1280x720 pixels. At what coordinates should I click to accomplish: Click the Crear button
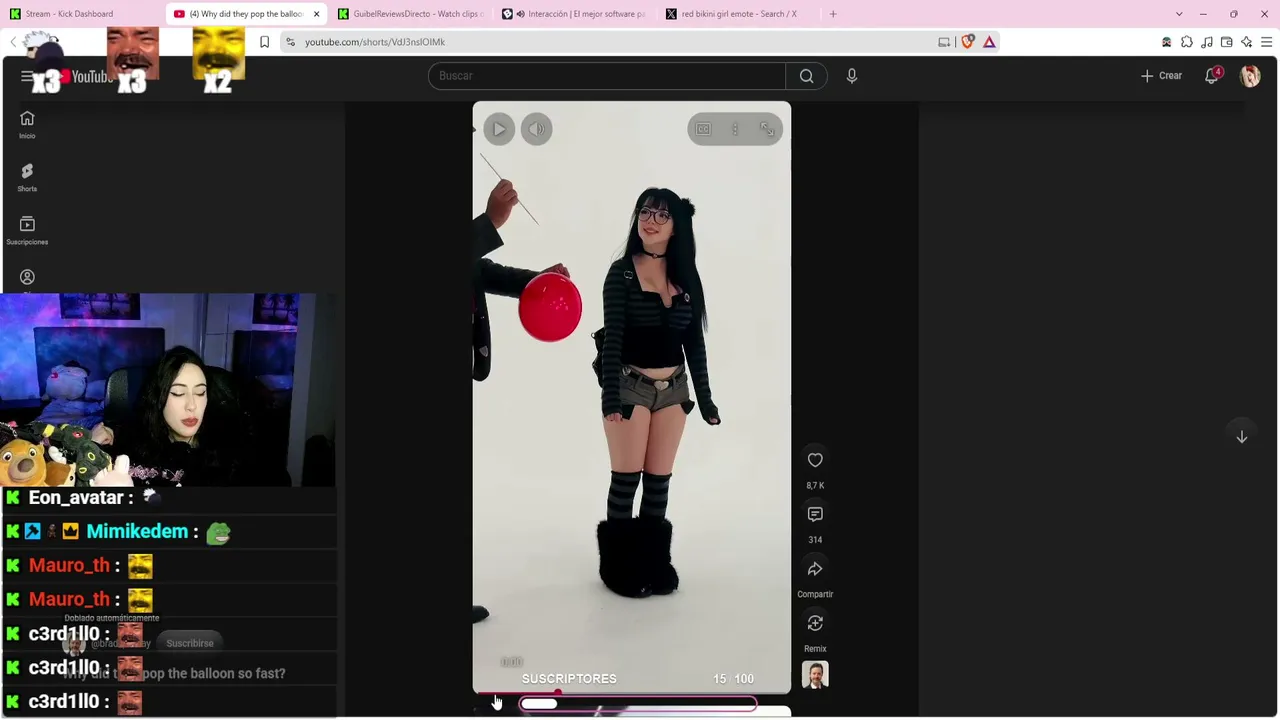click(1161, 76)
